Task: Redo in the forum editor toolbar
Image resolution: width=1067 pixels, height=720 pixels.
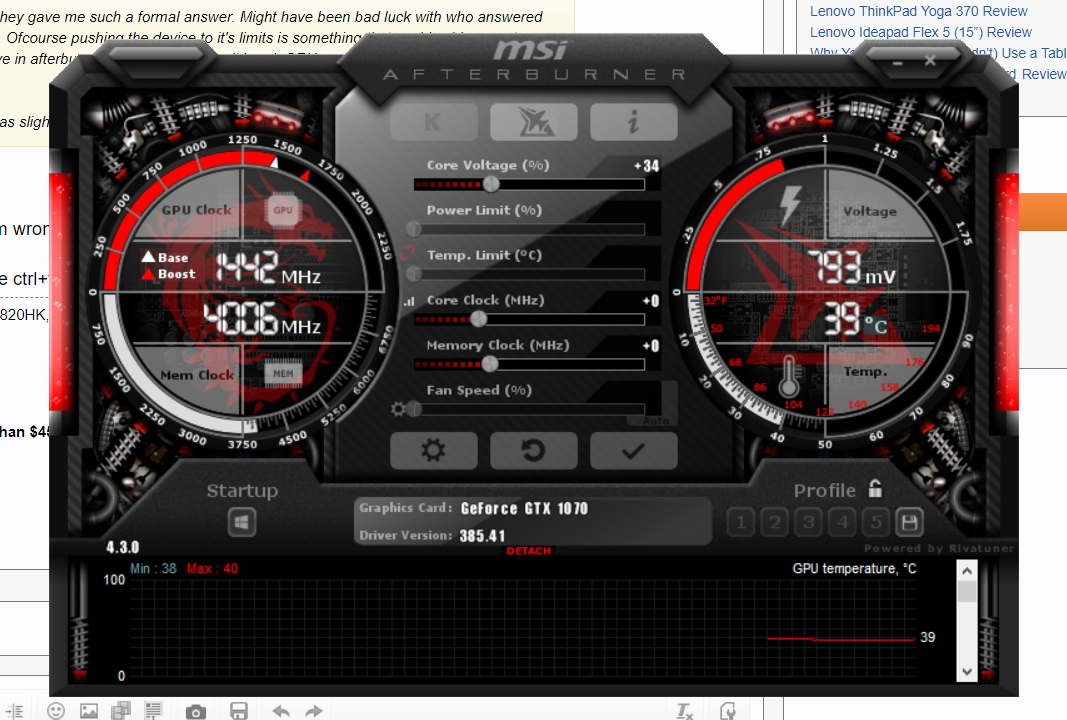Action: coord(313,711)
